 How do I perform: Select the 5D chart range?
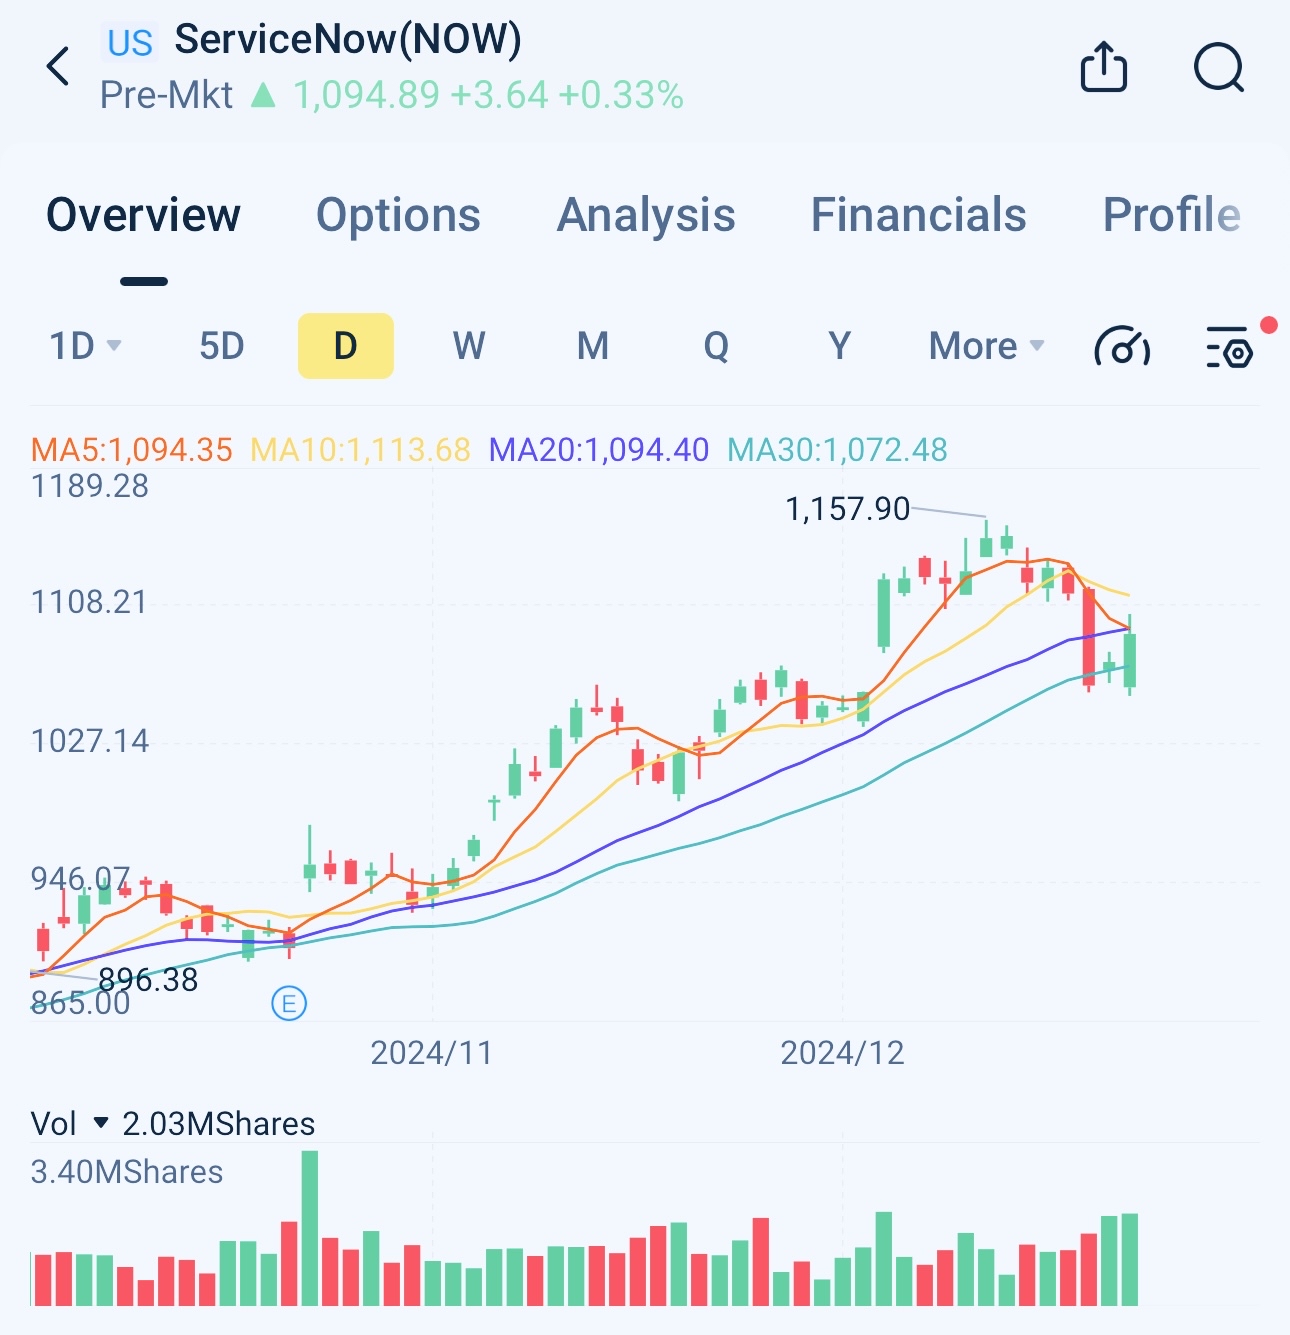pos(222,346)
